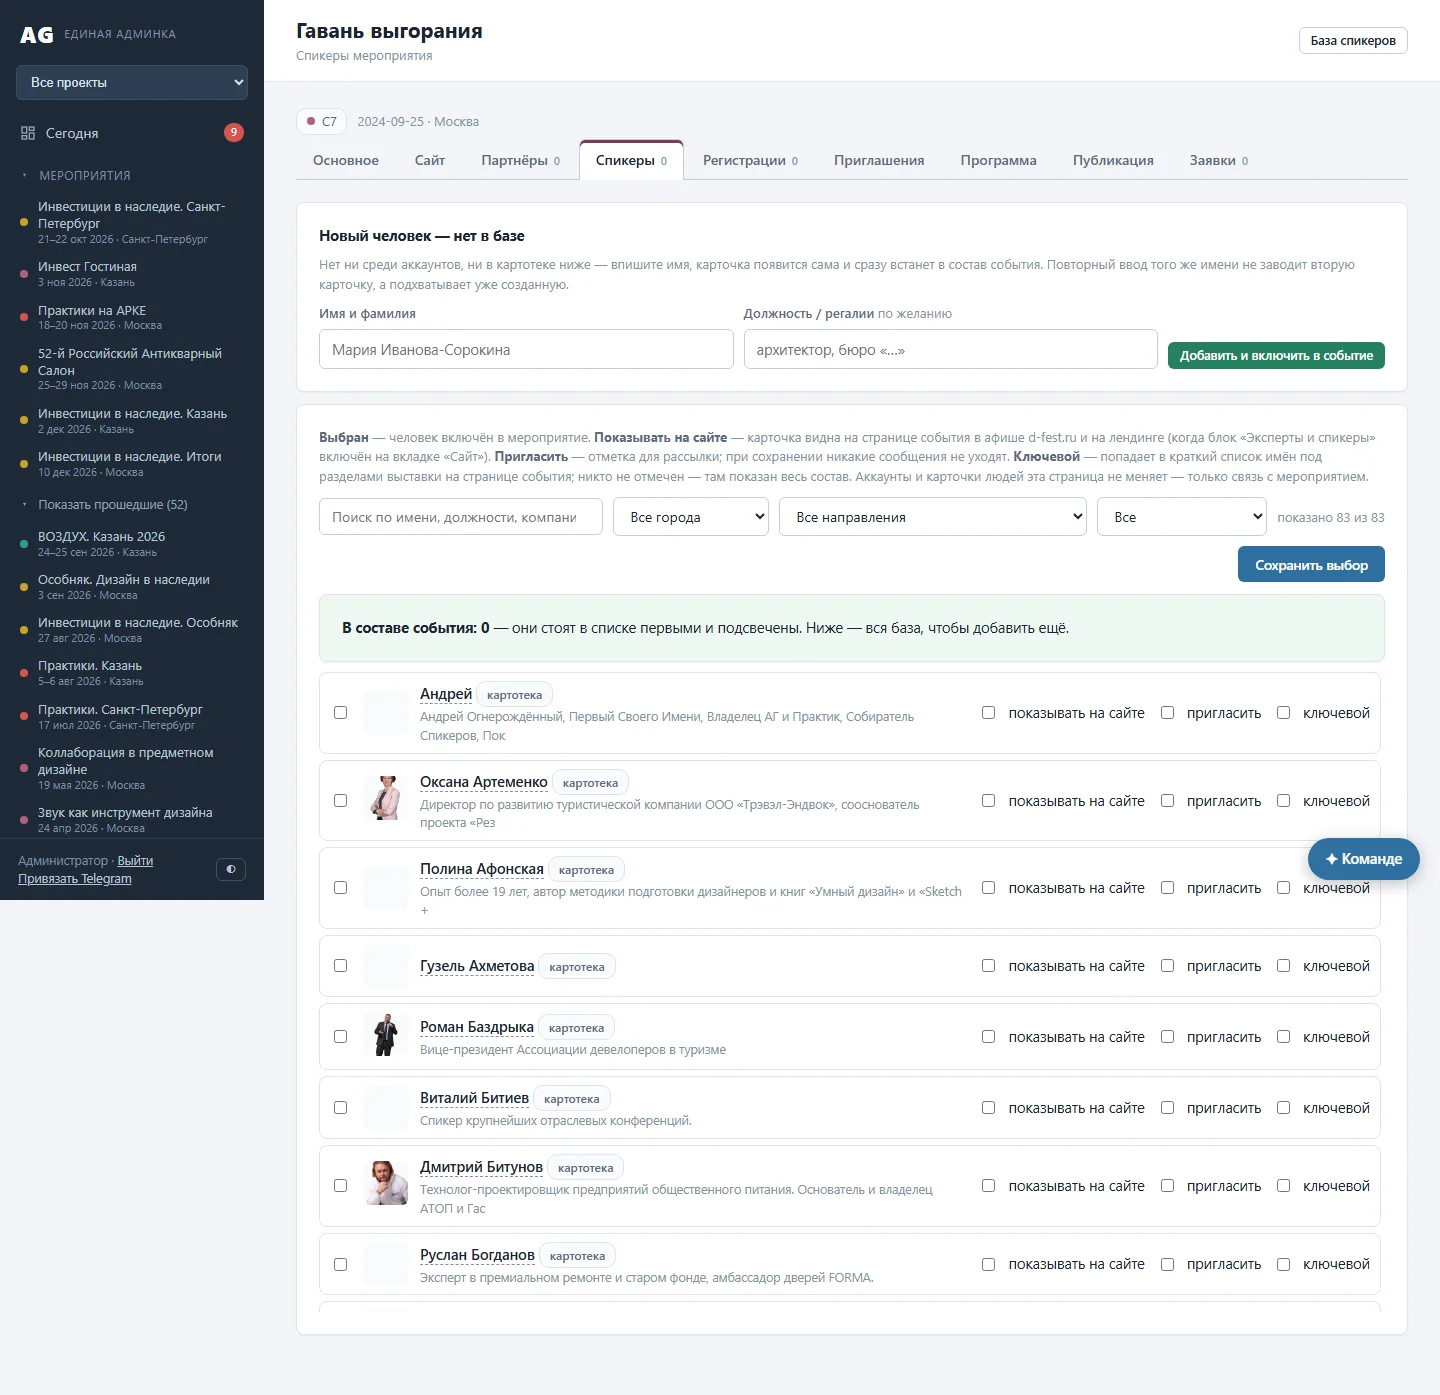Viewport: 1440px width, 1395px height.
Task: Open Полина Афонская's speaker name link
Action: (x=482, y=869)
